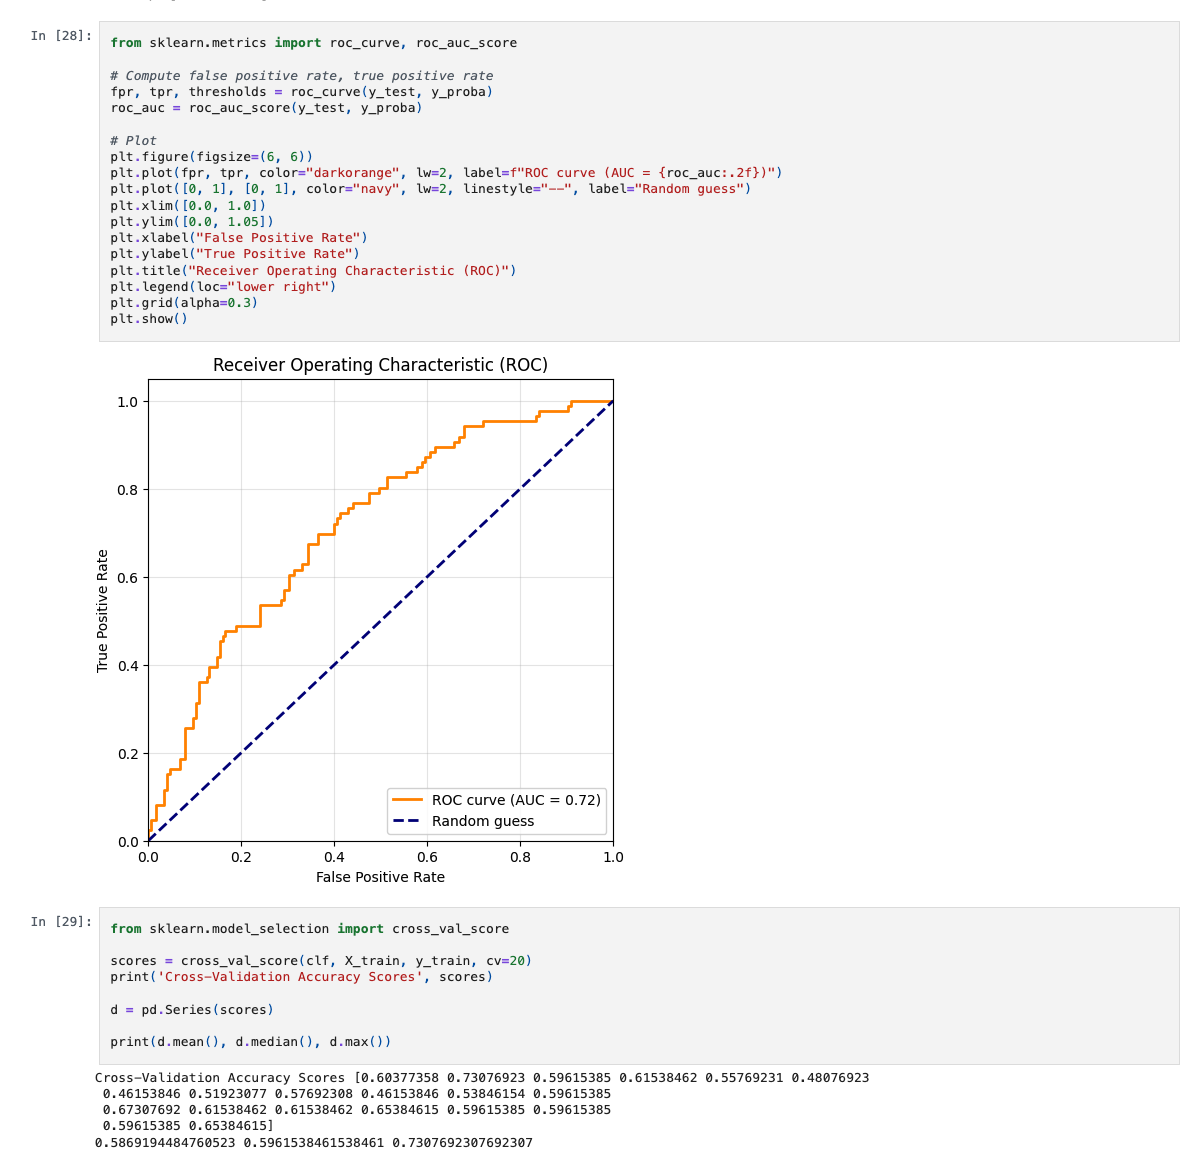Image resolution: width=1202 pixels, height=1157 pixels.
Task: Click the plt.legend loc line
Action: click(223, 287)
